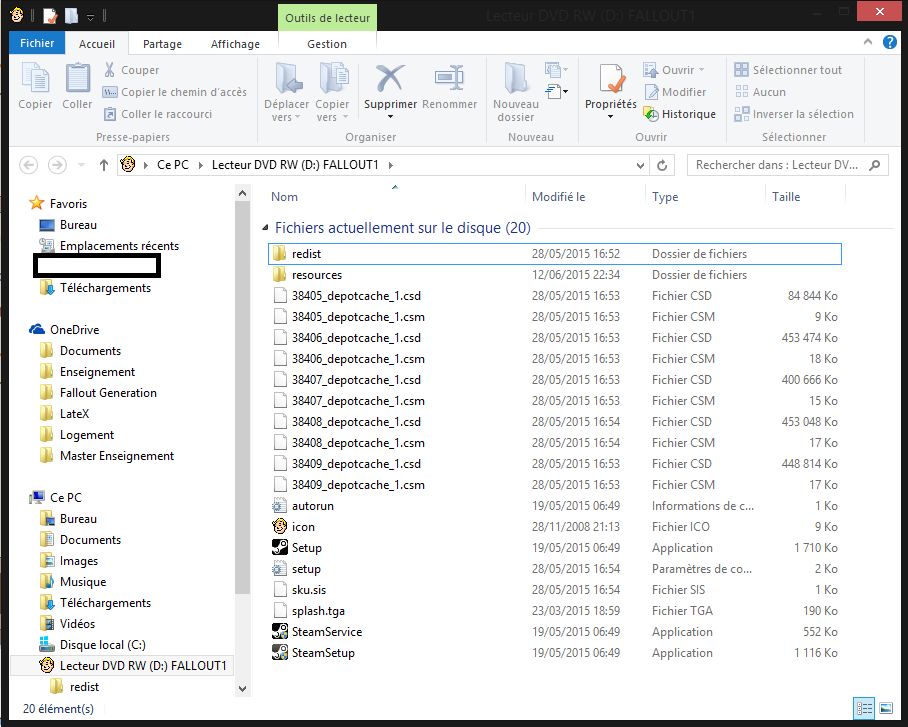Open the Fichier menu tab
This screenshot has height=727, width=908.
pos(37,43)
